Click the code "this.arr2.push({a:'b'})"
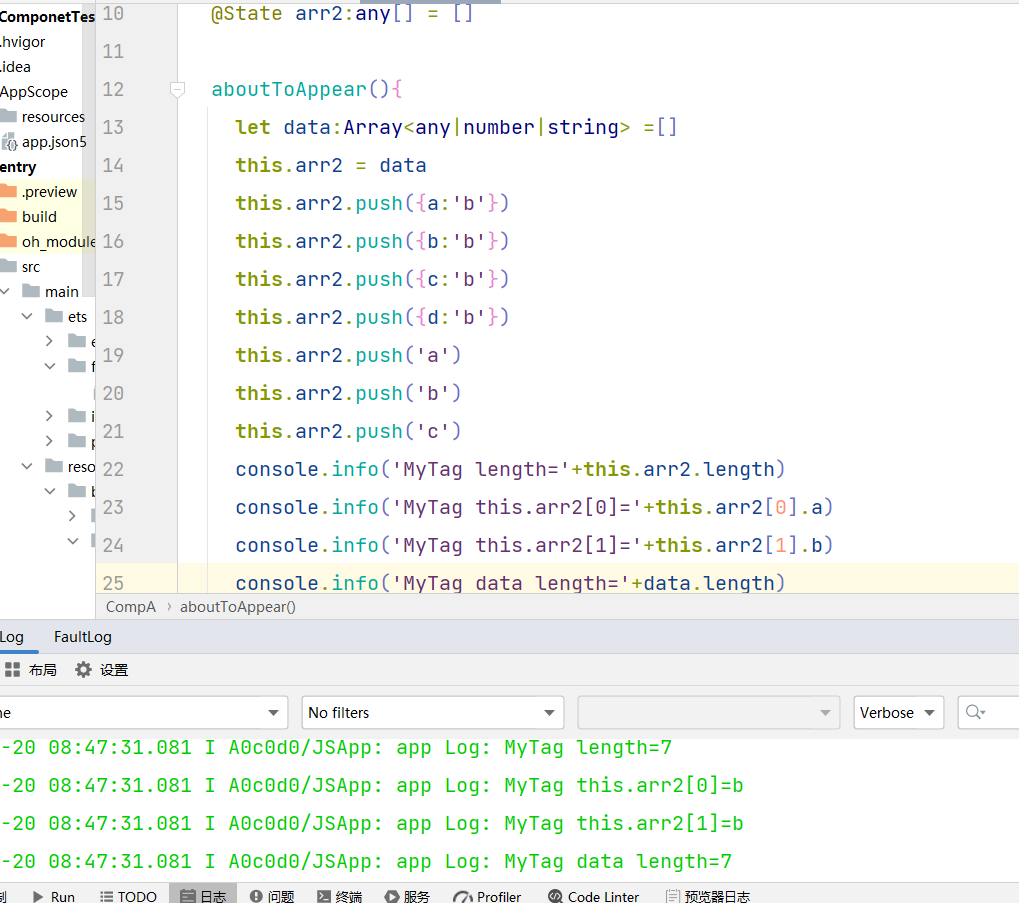The width and height of the screenshot is (1019, 903). click(372, 203)
